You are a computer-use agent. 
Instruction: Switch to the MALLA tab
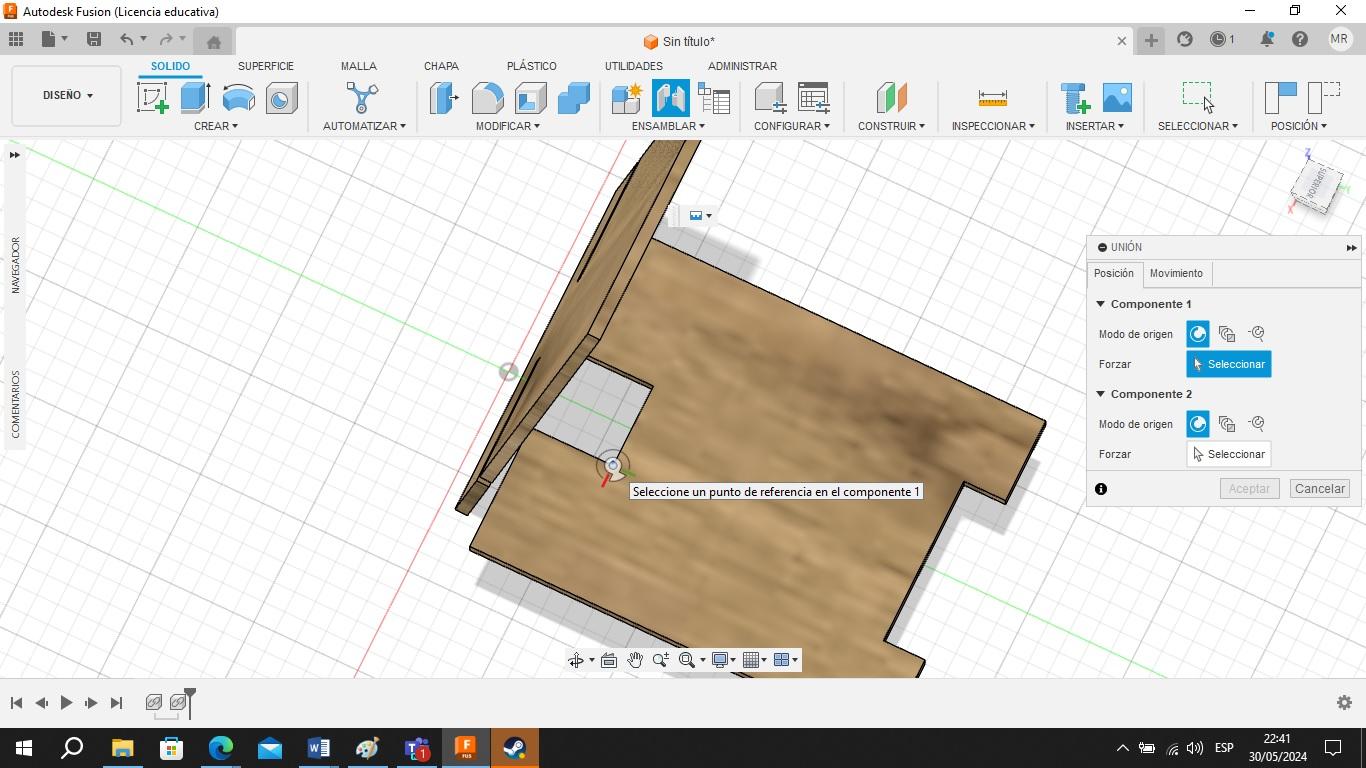[358, 66]
